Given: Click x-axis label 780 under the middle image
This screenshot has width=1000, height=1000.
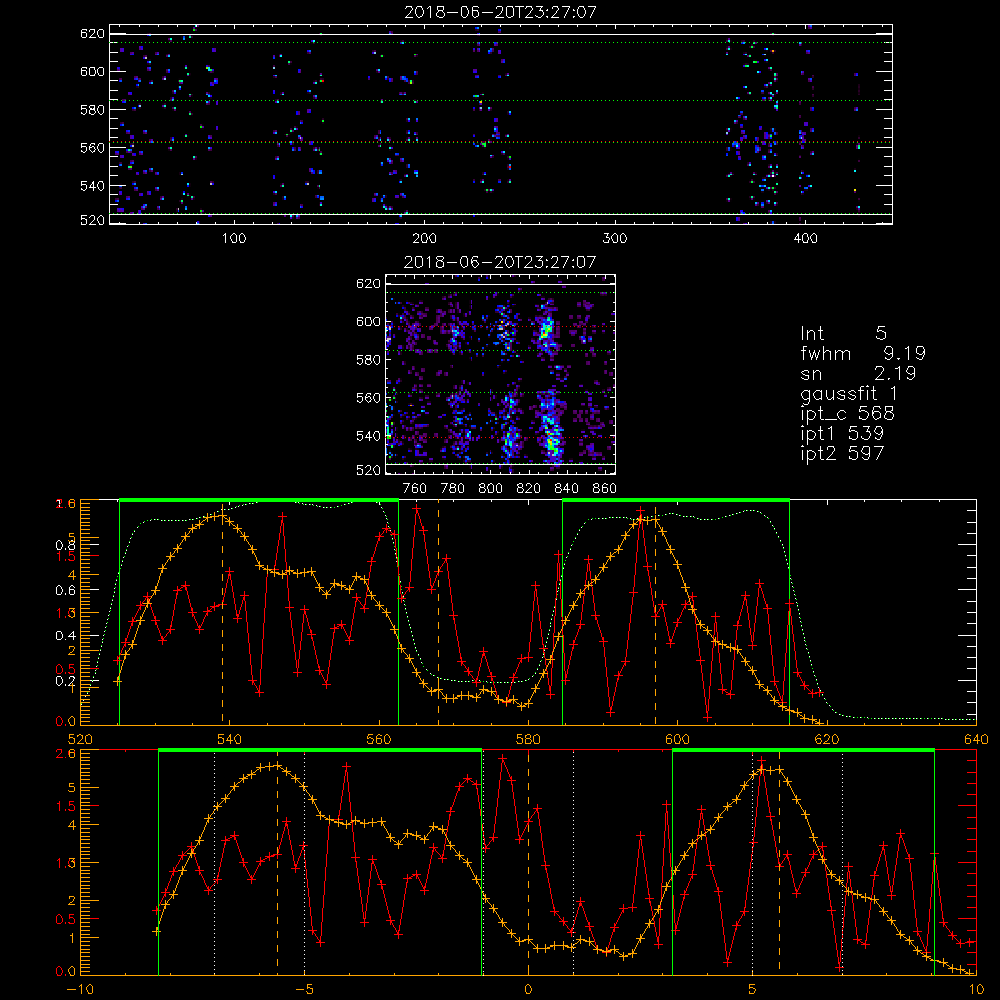Looking at the screenshot, I should pyautogui.click(x=453, y=489).
